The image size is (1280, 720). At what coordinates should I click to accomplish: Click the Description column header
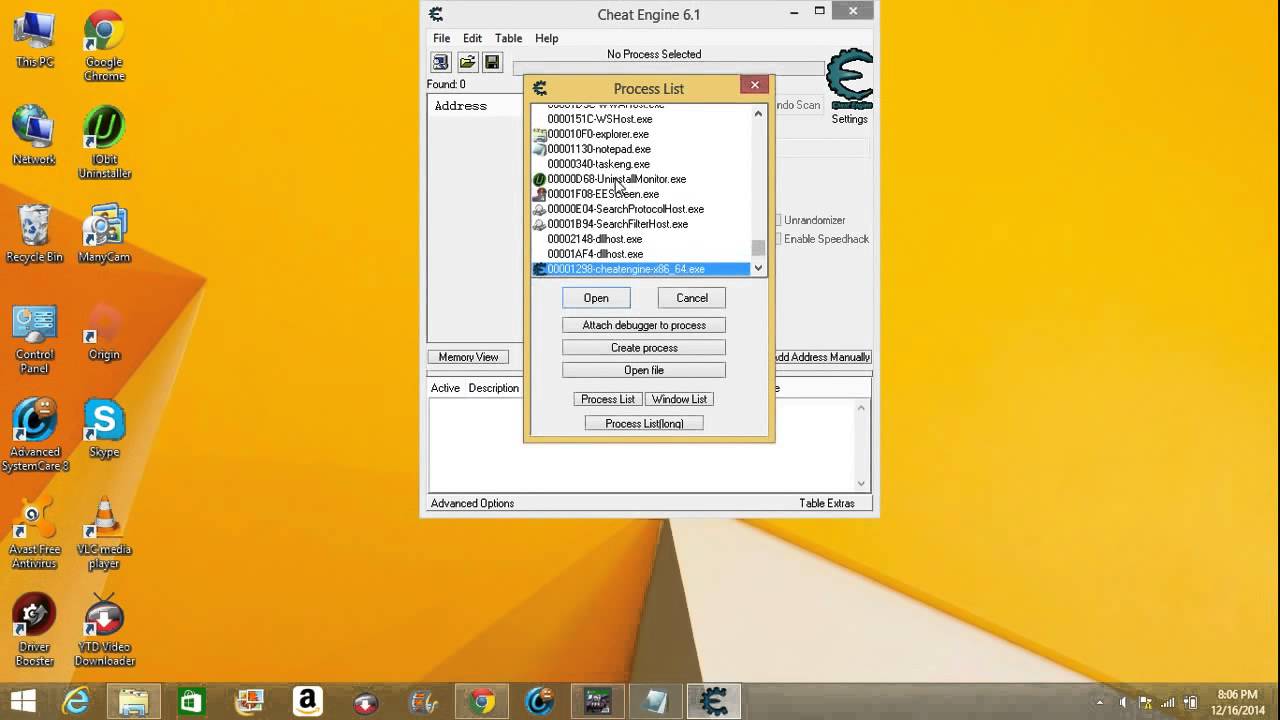[494, 388]
